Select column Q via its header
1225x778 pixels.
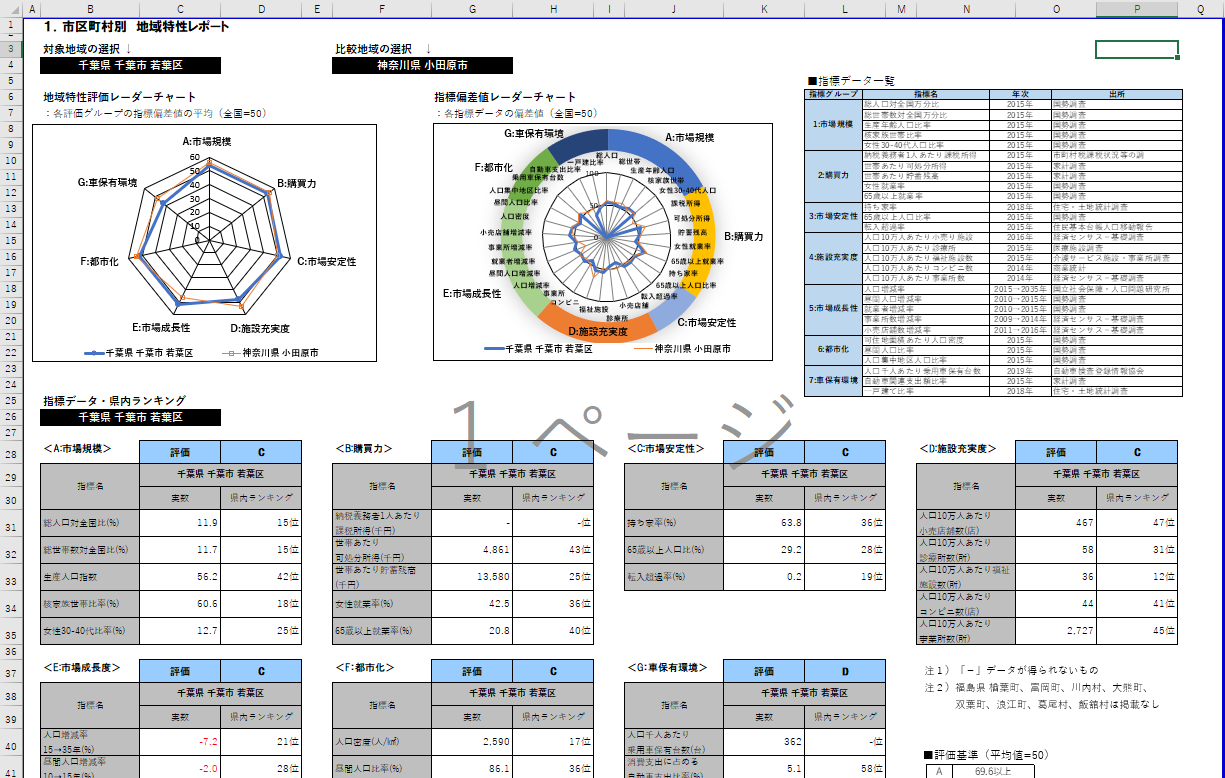point(1200,9)
